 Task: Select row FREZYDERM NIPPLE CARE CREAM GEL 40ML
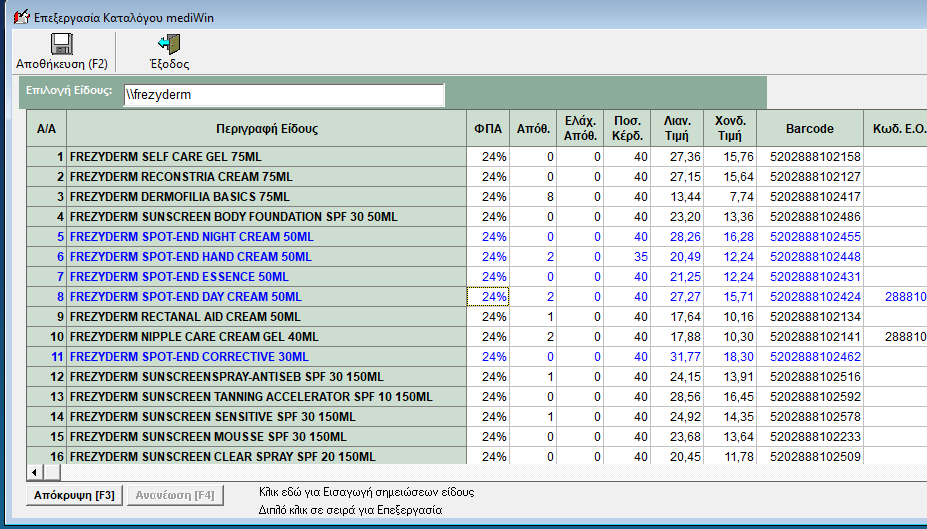point(267,337)
